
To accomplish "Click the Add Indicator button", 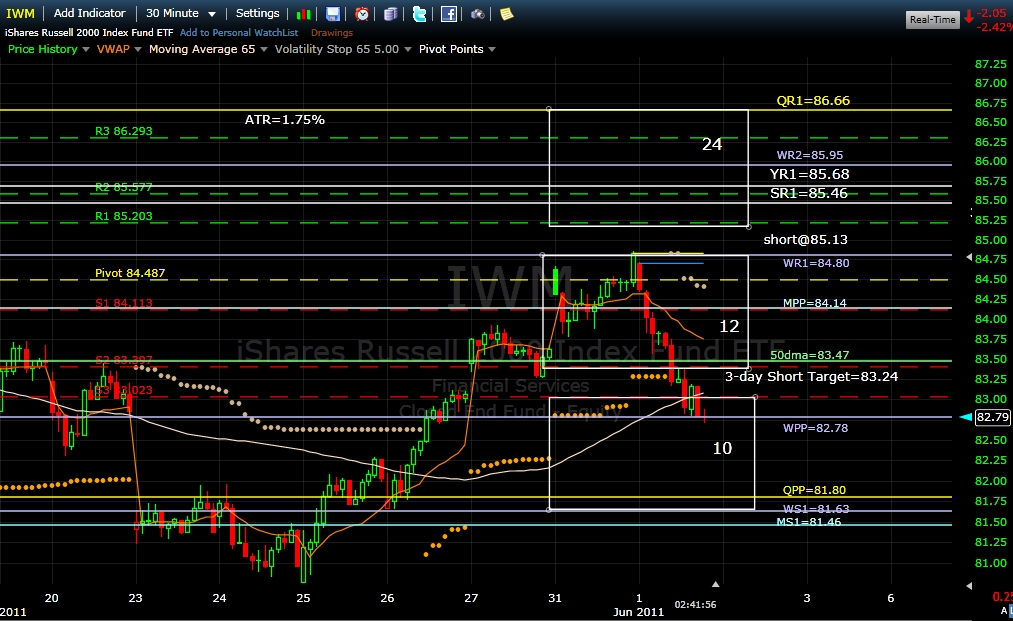I will coord(89,13).
